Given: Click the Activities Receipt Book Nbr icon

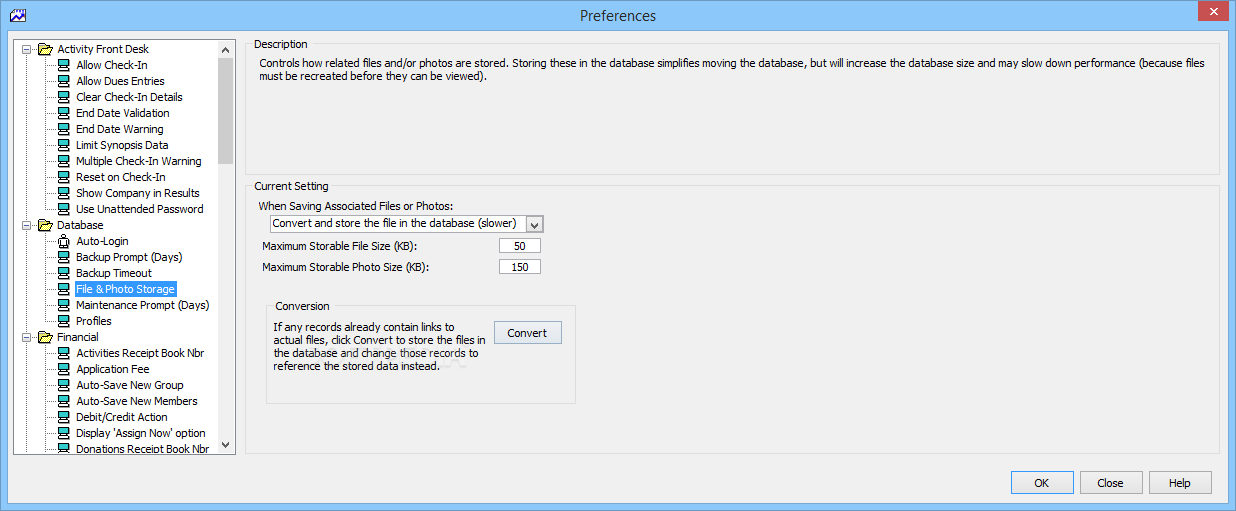Looking at the screenshot, I should click(x=63, y=353).
